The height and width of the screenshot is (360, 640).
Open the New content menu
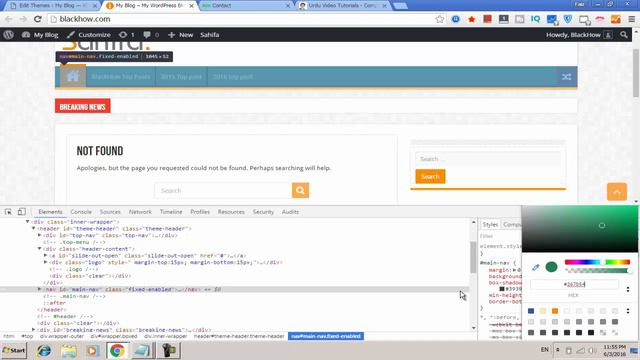tap(180, 35)
